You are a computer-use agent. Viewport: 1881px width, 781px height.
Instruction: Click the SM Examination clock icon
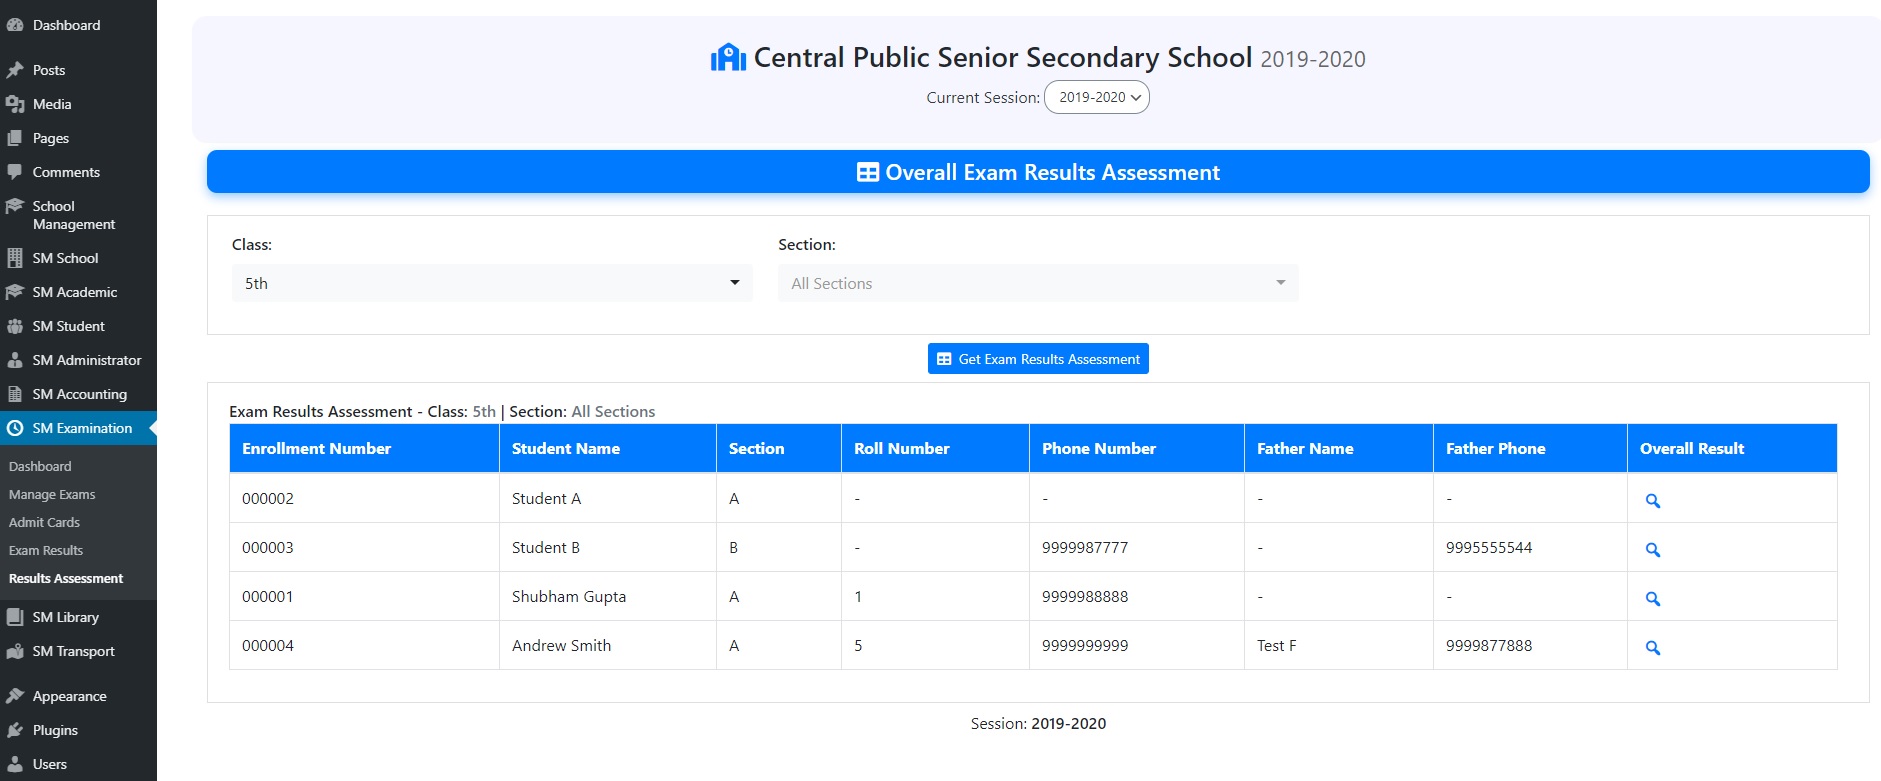(x=15, y=428)
